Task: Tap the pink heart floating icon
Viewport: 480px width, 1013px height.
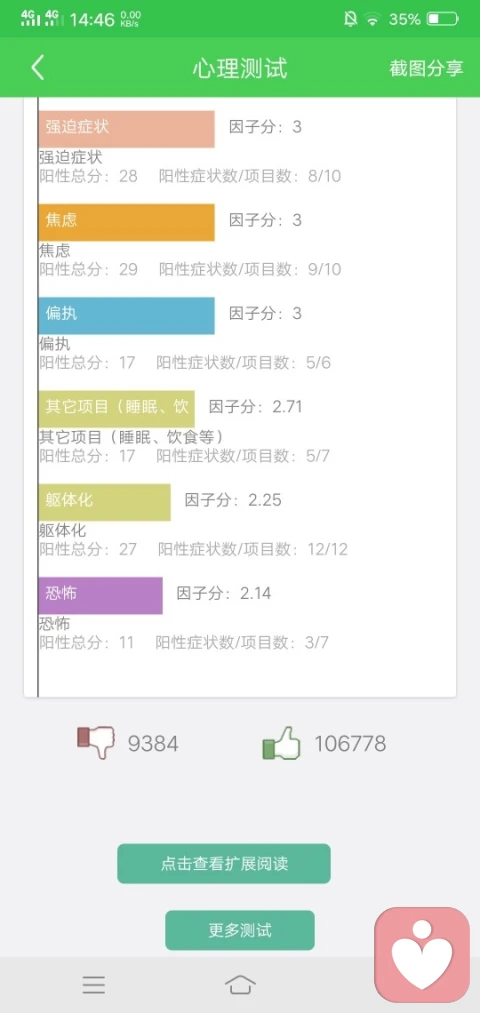Action: pyautogui.click(x=422, y=954)
